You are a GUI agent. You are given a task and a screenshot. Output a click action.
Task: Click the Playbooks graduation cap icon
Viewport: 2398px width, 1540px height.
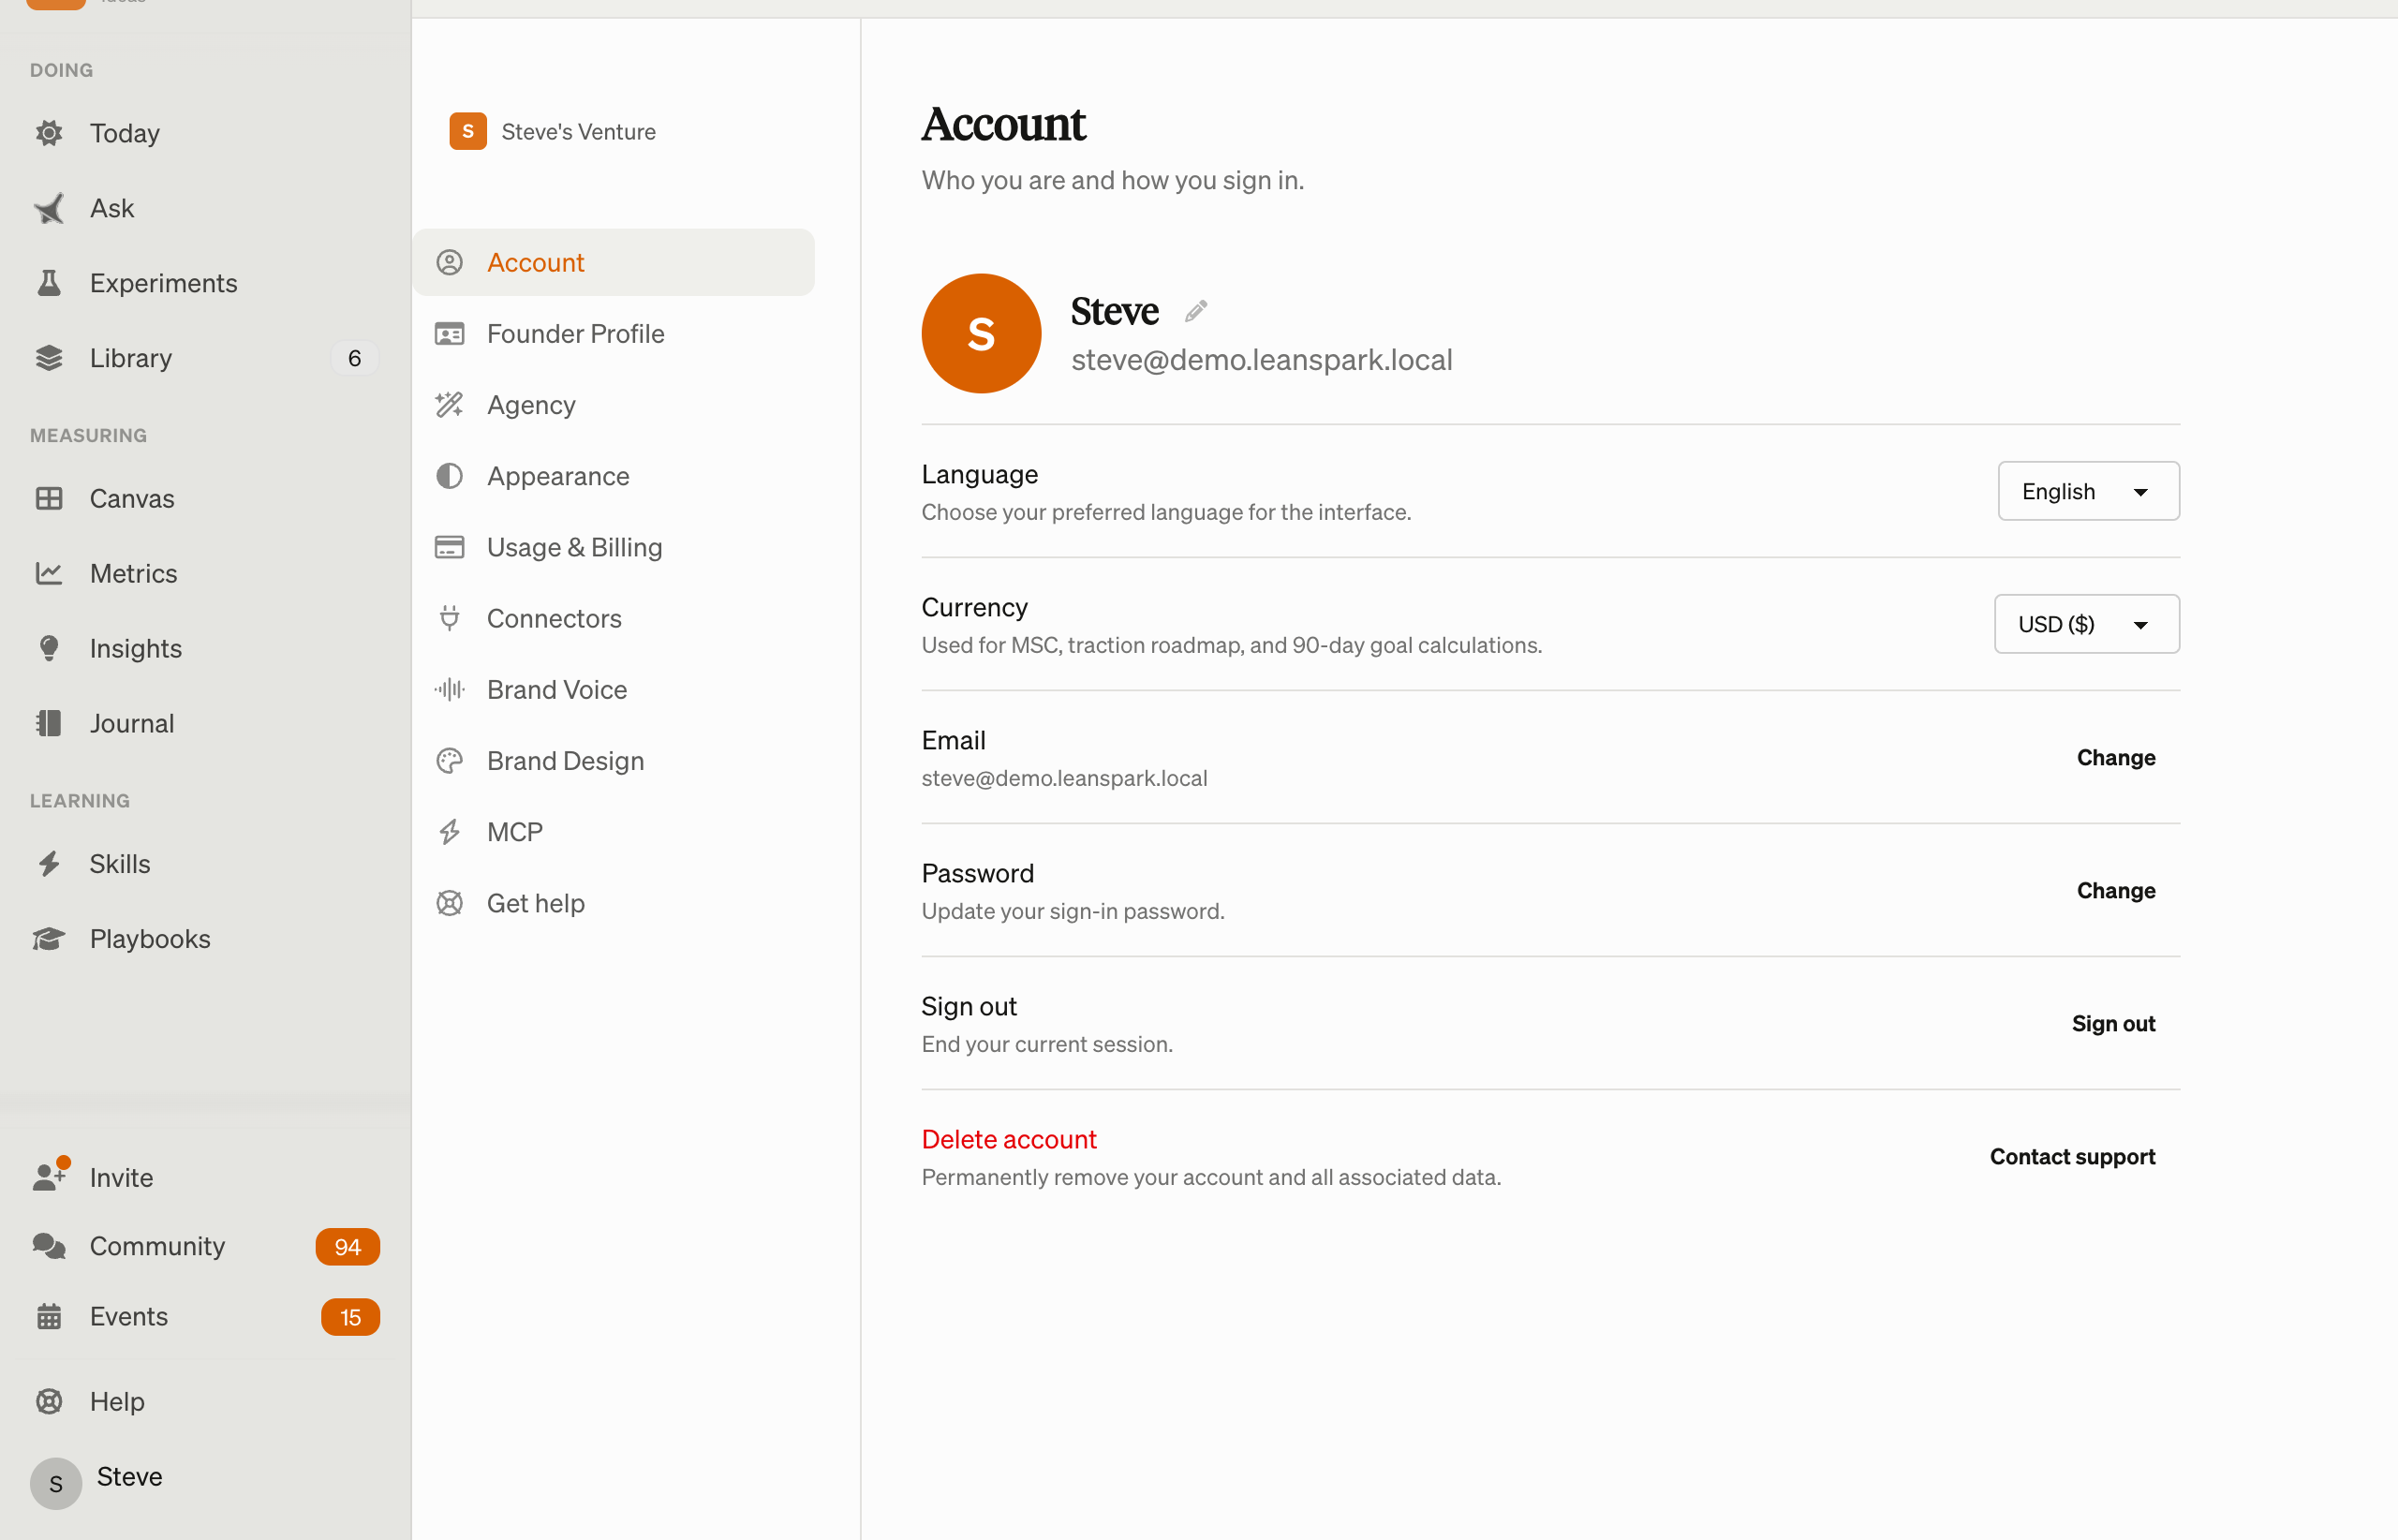pos(49,938)
